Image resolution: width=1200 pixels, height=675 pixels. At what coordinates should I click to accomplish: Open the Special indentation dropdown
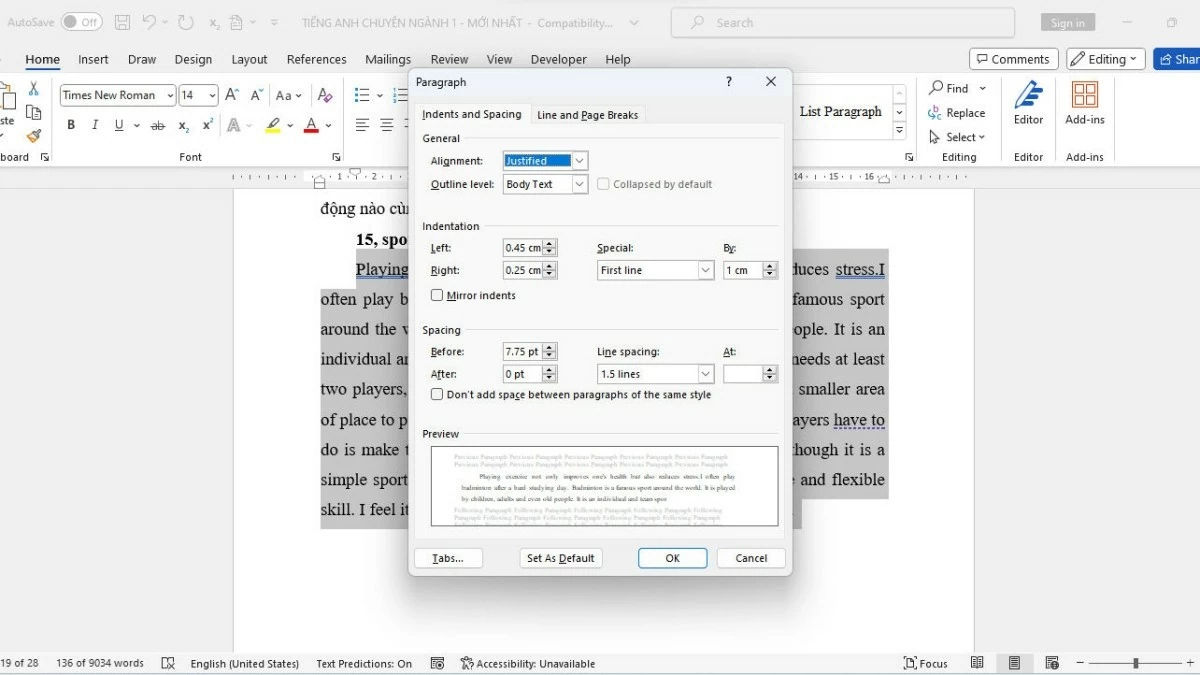click(705, 270)
